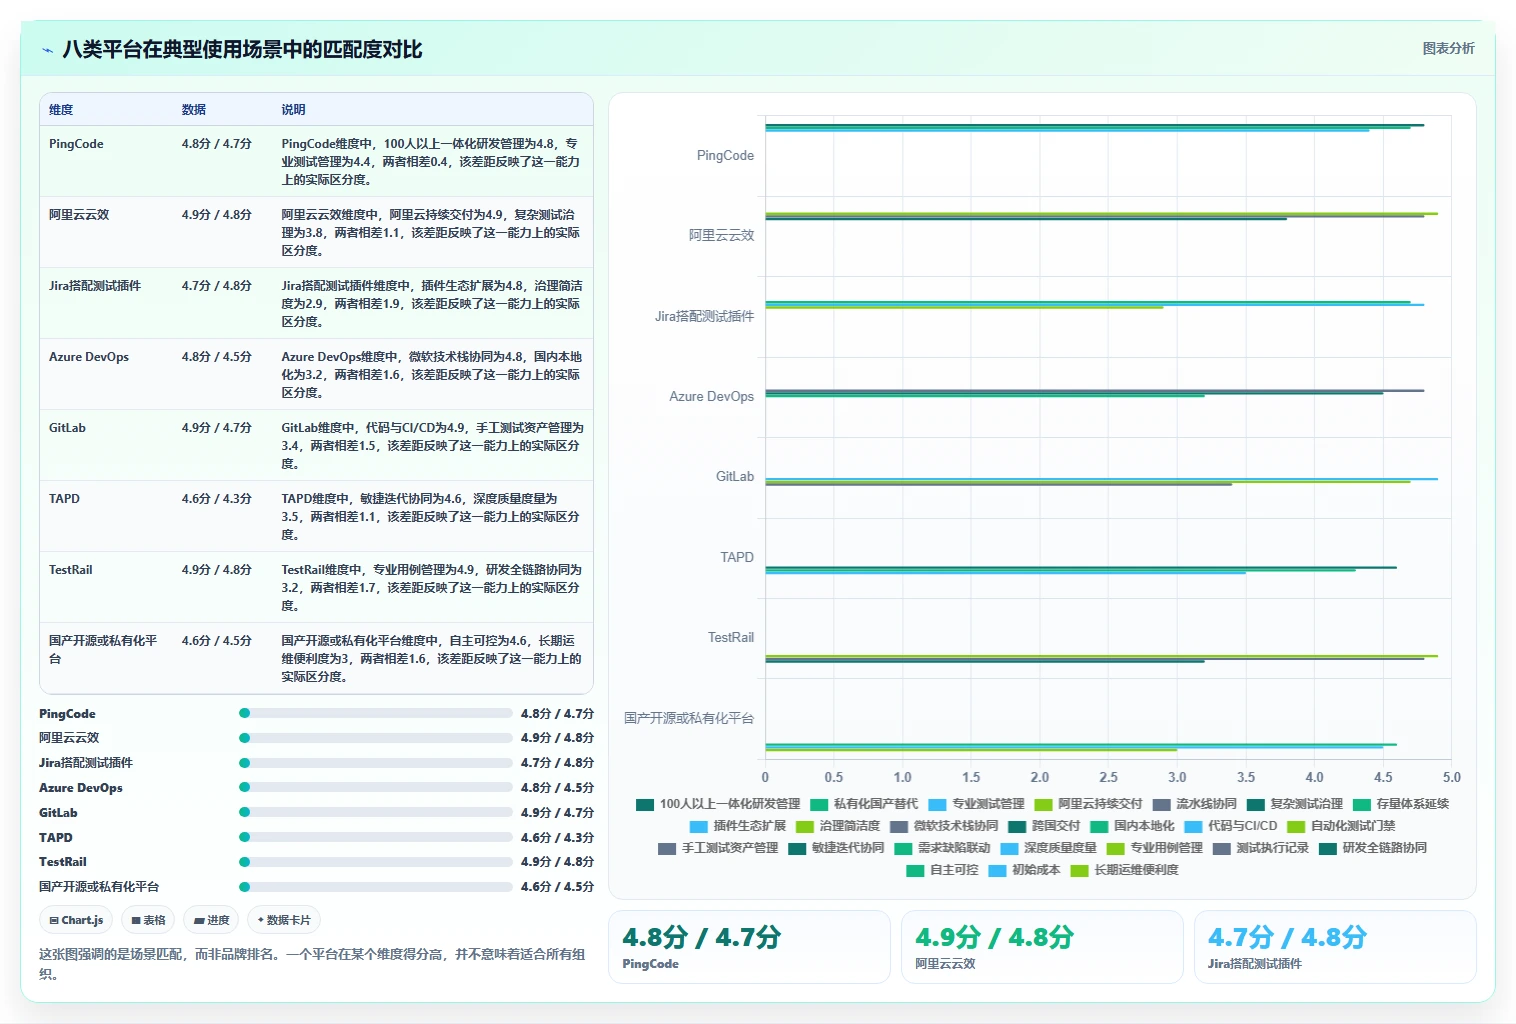
Task: Click the GitLab label on the chart axis
Action: pyautogui.click(x=735, y=477)
